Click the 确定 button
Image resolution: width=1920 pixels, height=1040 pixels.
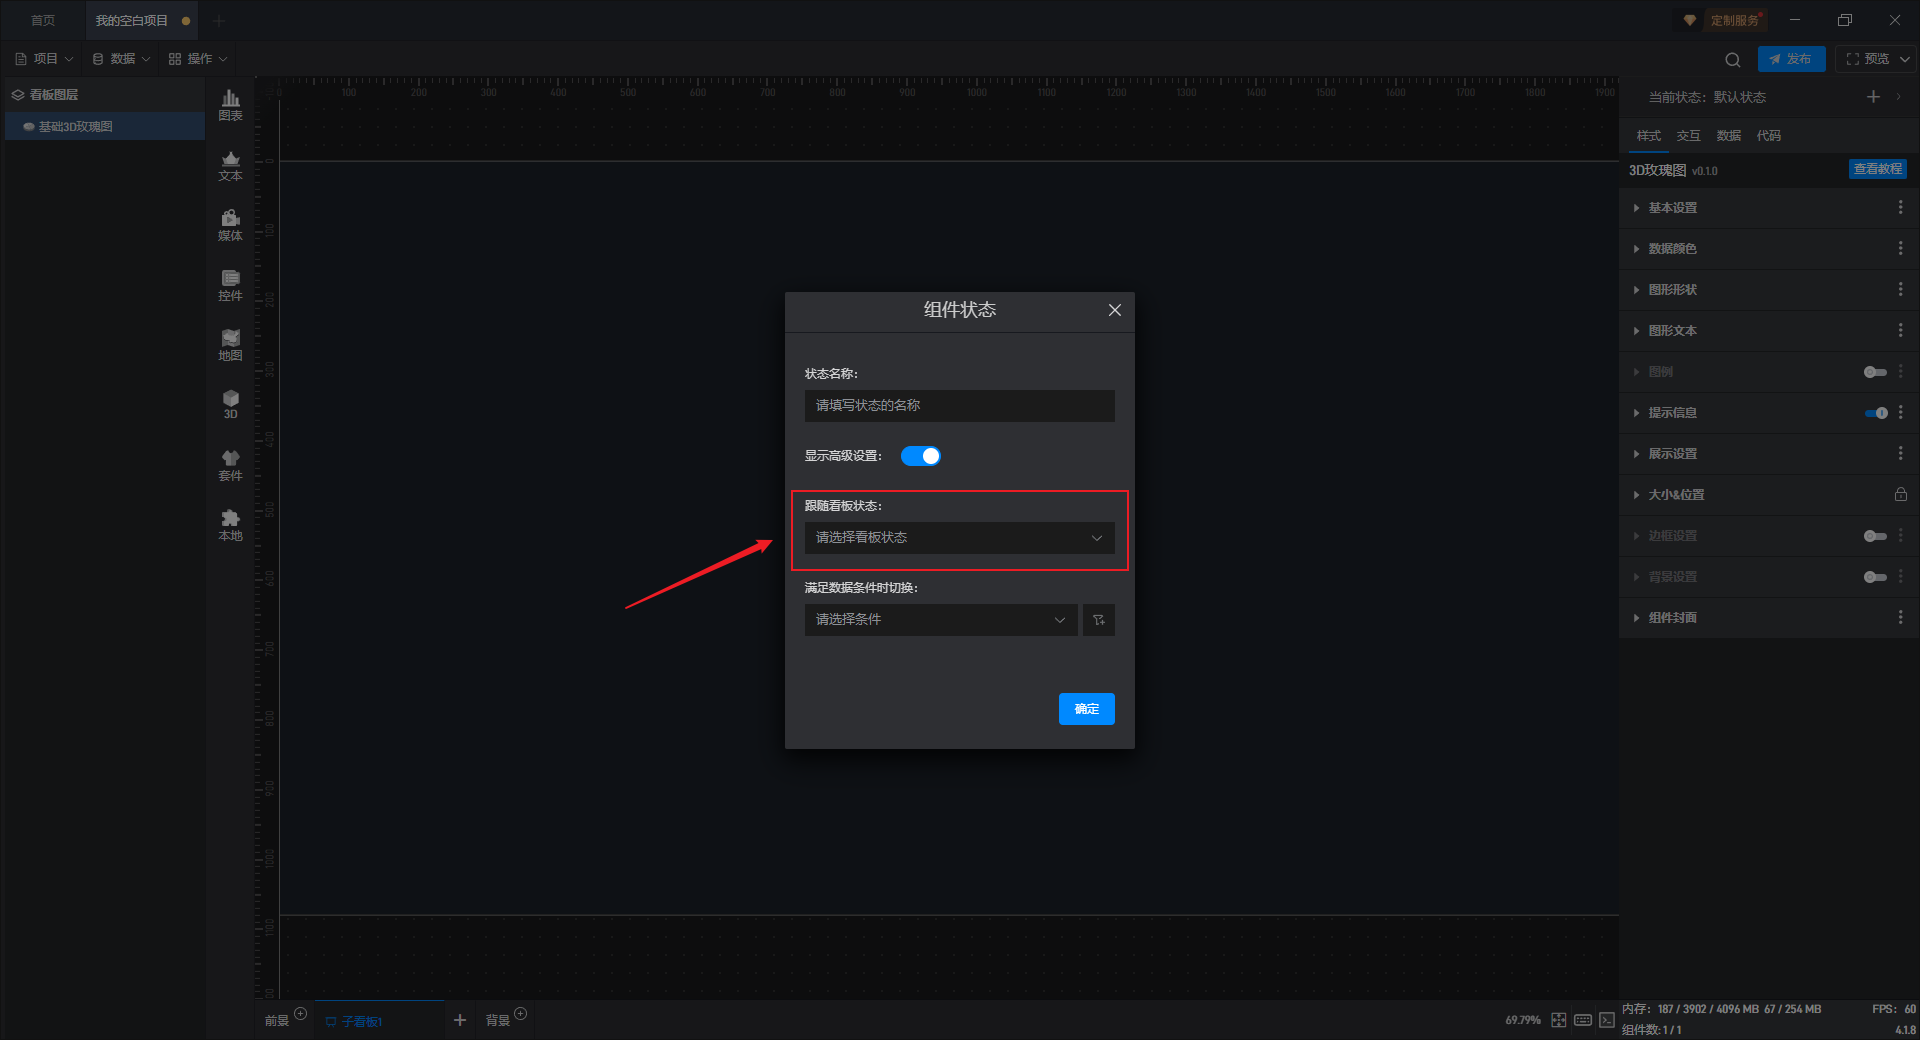coord(1087,709)
